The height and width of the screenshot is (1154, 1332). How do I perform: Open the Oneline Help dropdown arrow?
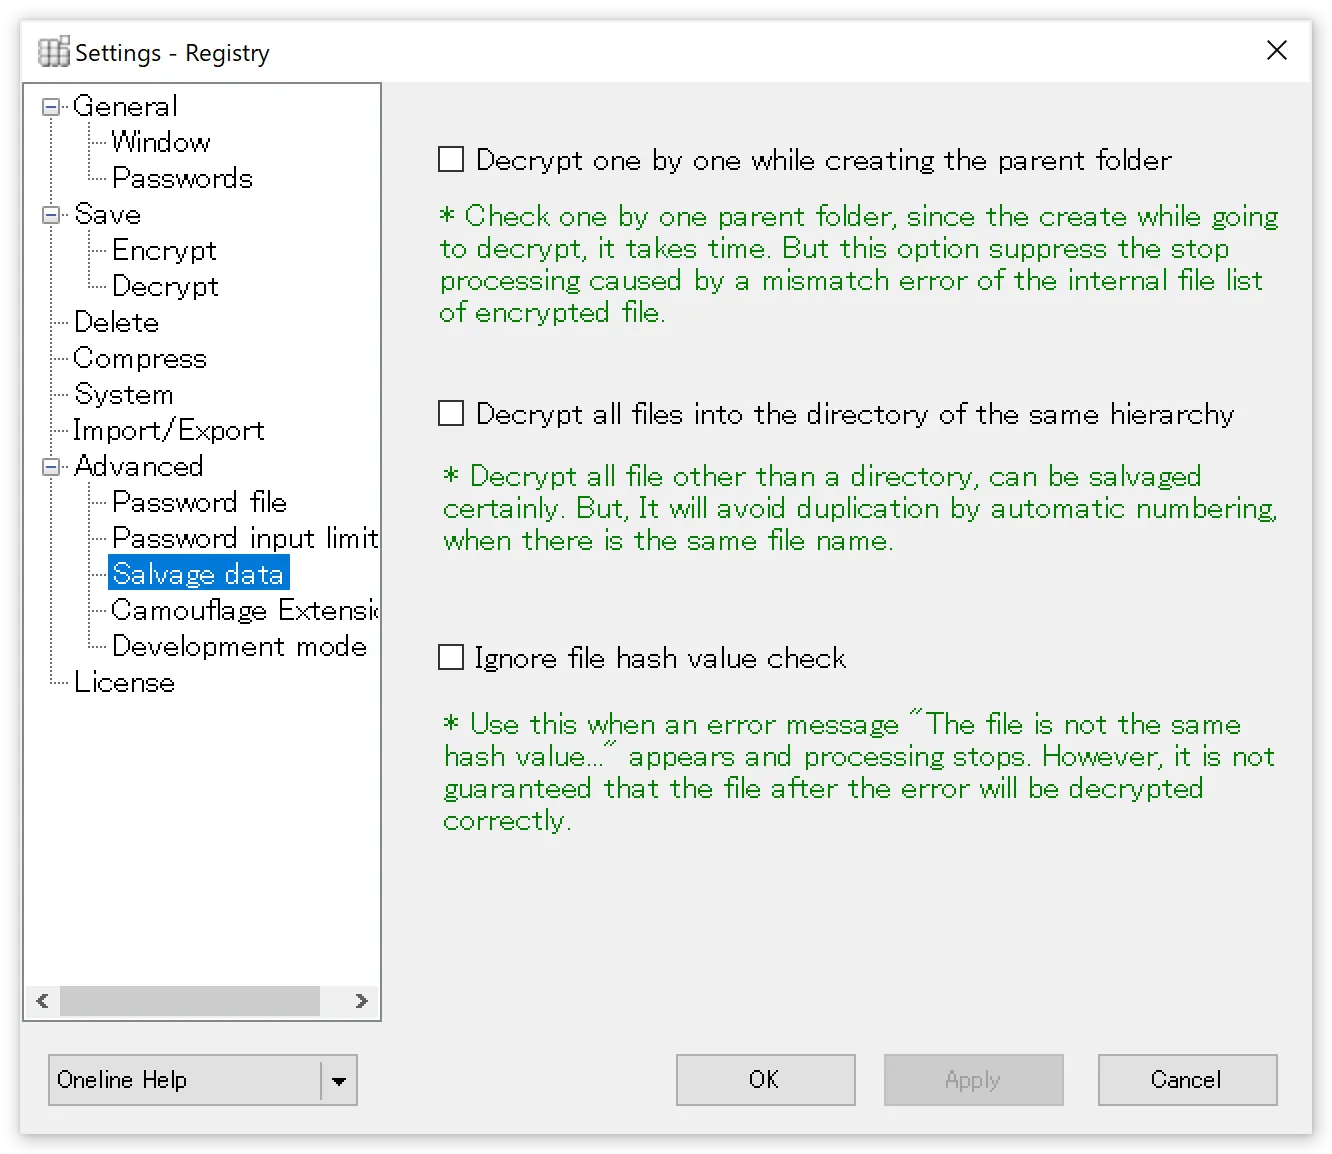[339, 1080]
